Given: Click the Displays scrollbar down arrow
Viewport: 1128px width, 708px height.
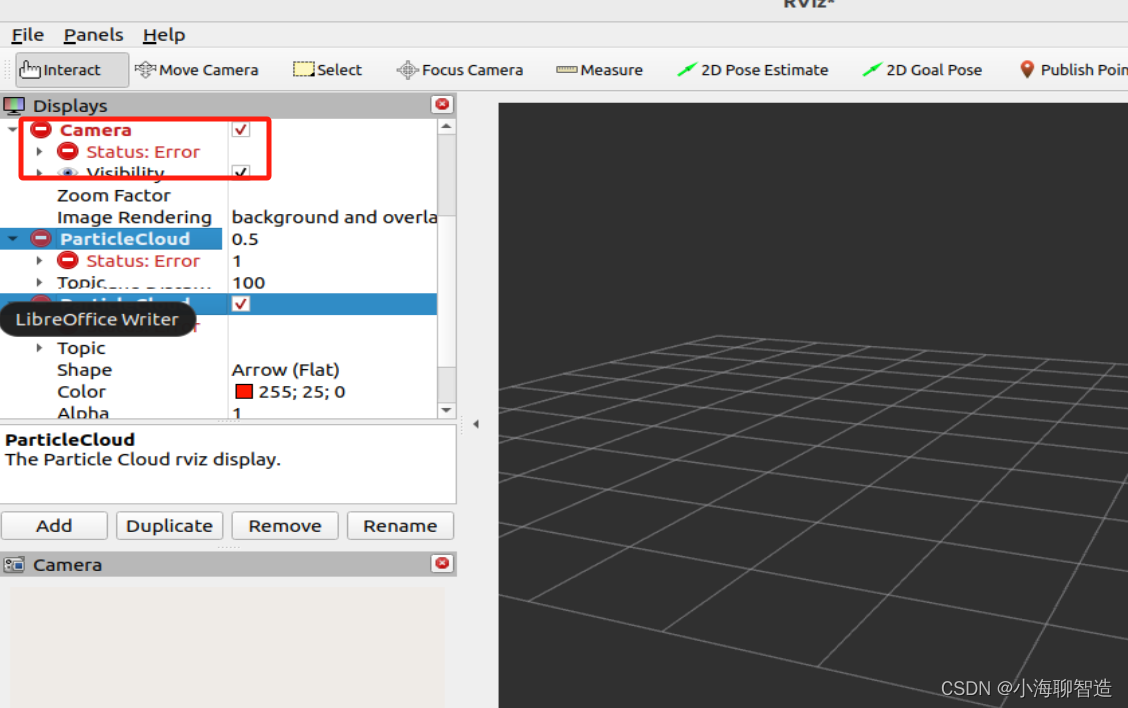Looking at the screenshot, I should click(446, 410).
